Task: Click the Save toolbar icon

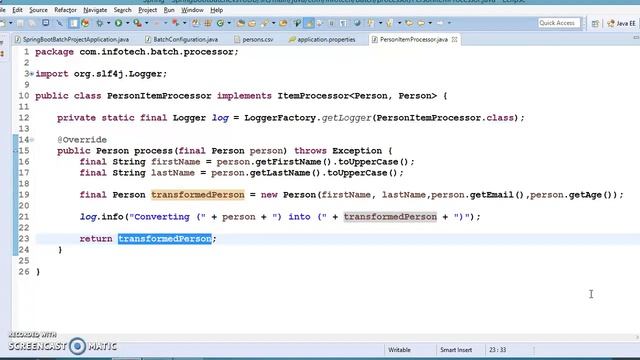Action: pyautogui.click(x=20, y=23)
